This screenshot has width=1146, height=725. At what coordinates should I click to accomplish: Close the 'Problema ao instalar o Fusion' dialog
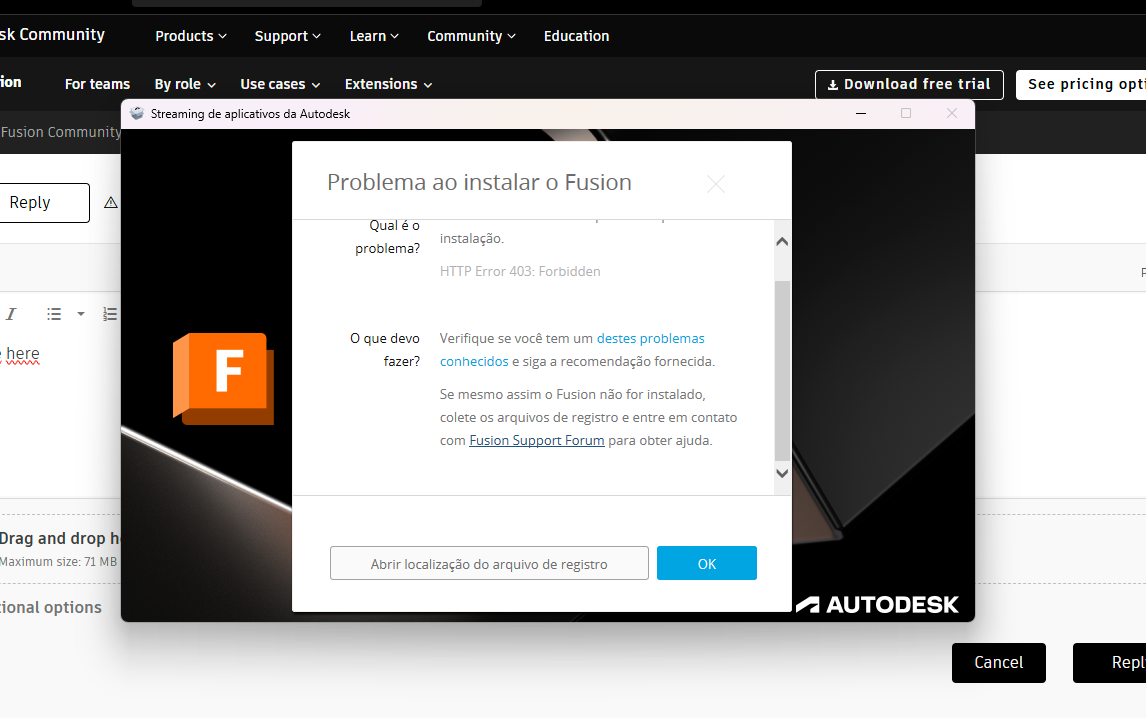point(716,184)
